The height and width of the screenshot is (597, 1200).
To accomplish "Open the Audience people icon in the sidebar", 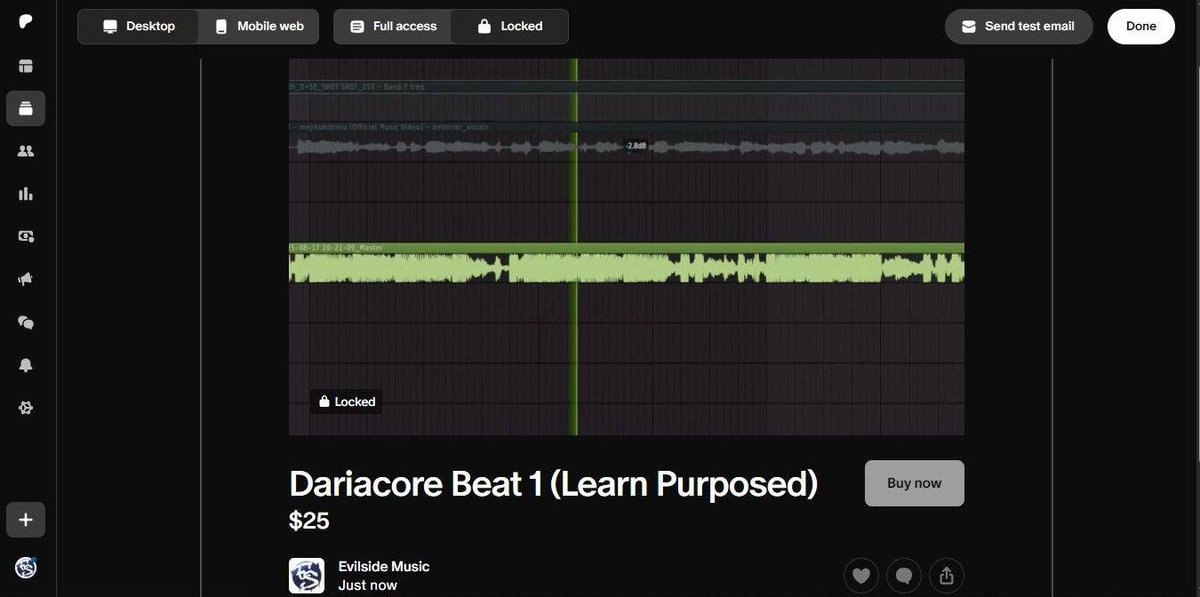I will (x=26, y=151).
